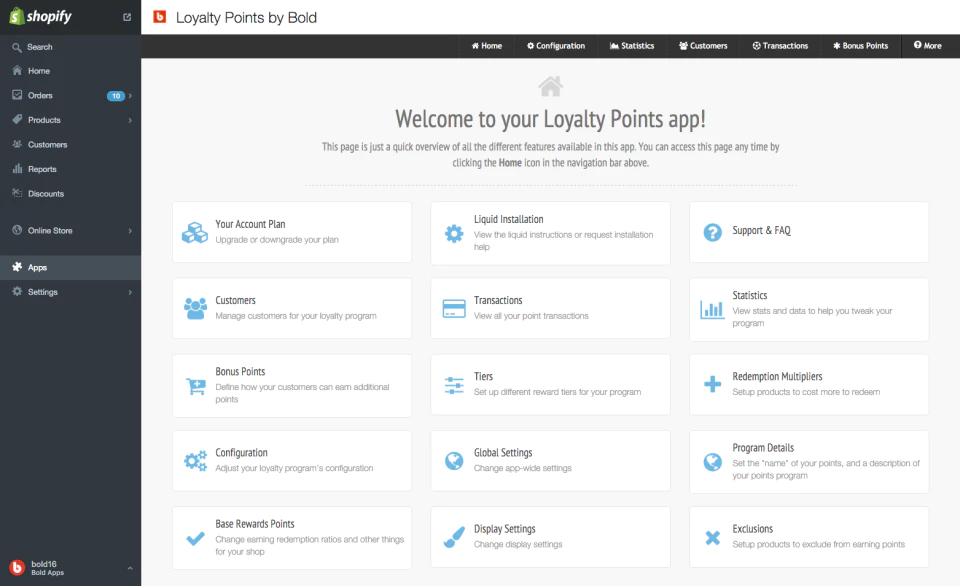Screen dimensions: 960x586
Task: Click the Exclusions X icon
Action: tap(712, 538)
